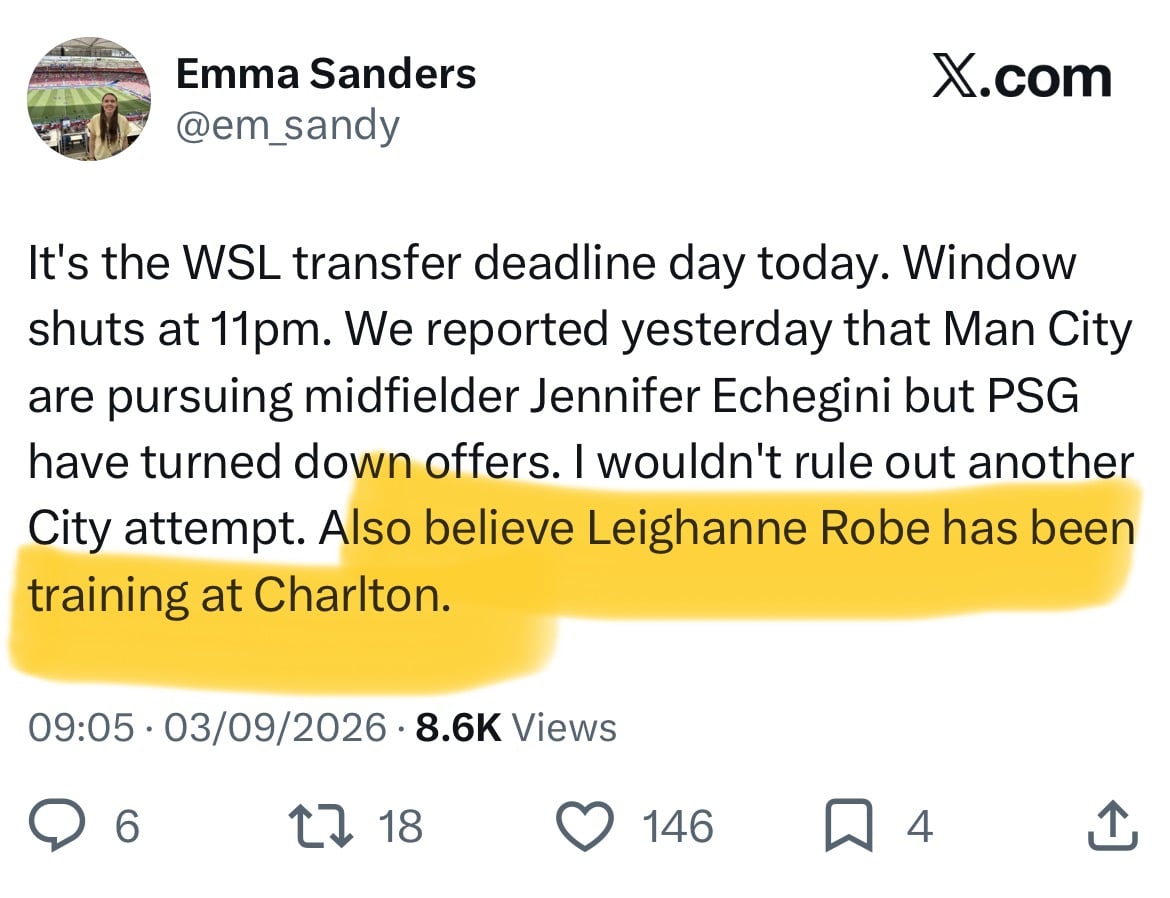Image resolution: width=1170 pixels, height=898 pixels.
Task: Click the 09:05 timestamp
Action: pyautogui.click(x=82, y=727)
